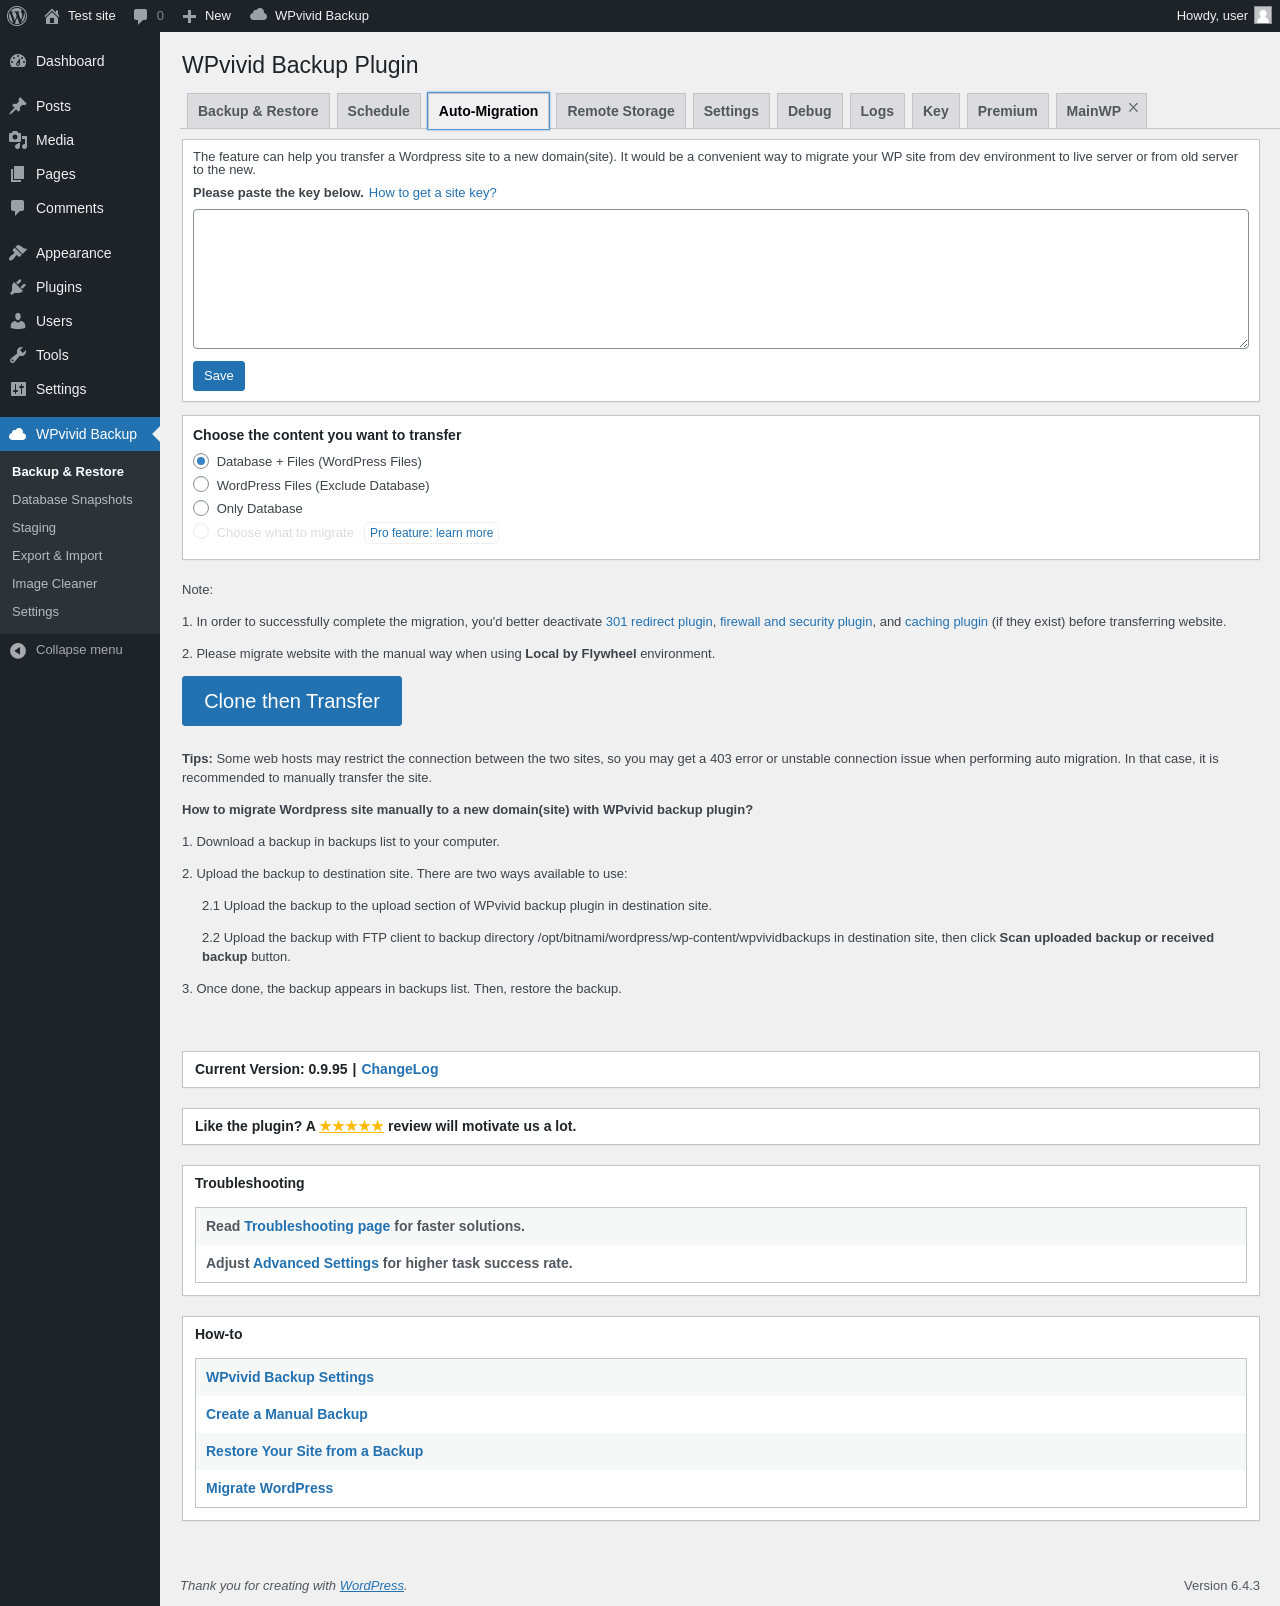Image resolution: width=1280 pixels, height=1606 pixels.
Task: Open the Schedule tab
Action: [x=378, y=111]
